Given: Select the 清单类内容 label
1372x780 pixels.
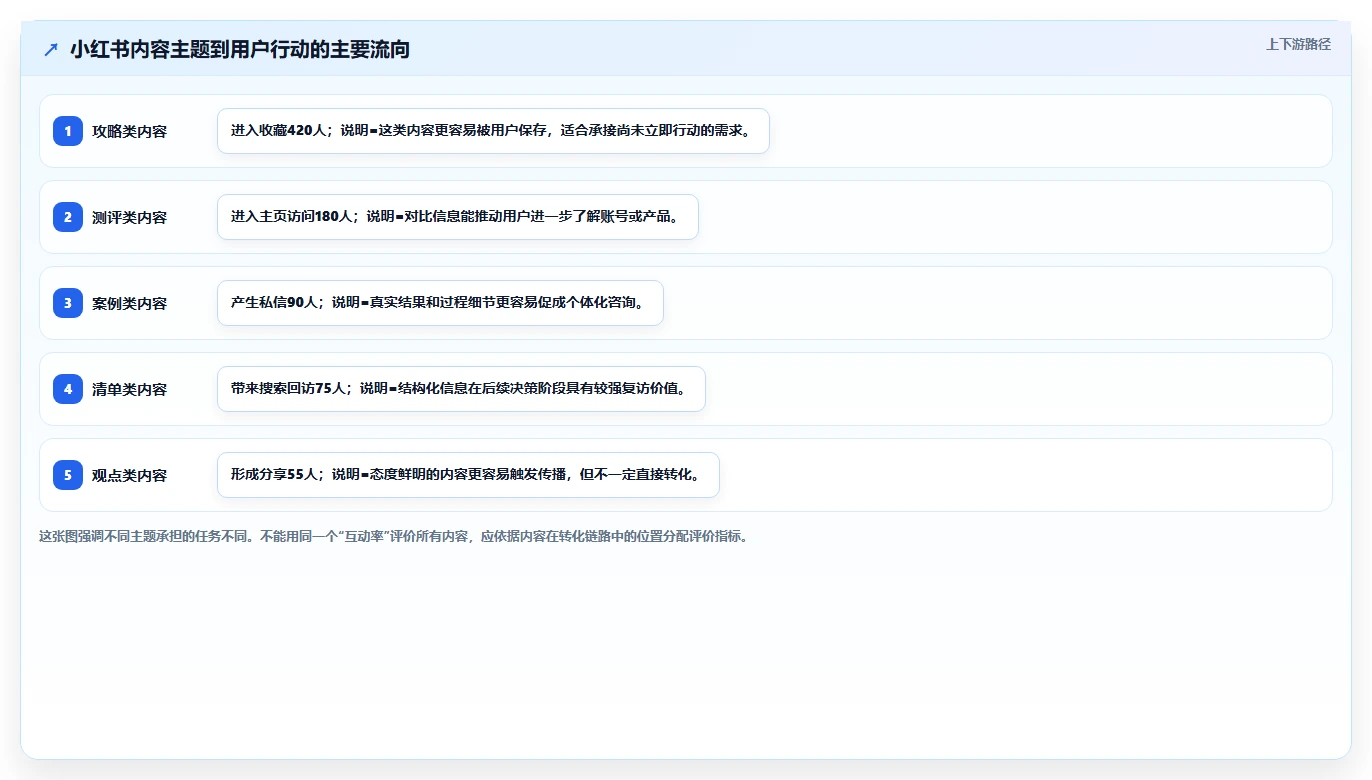Looking at the screenshot, I should point(130,389).
